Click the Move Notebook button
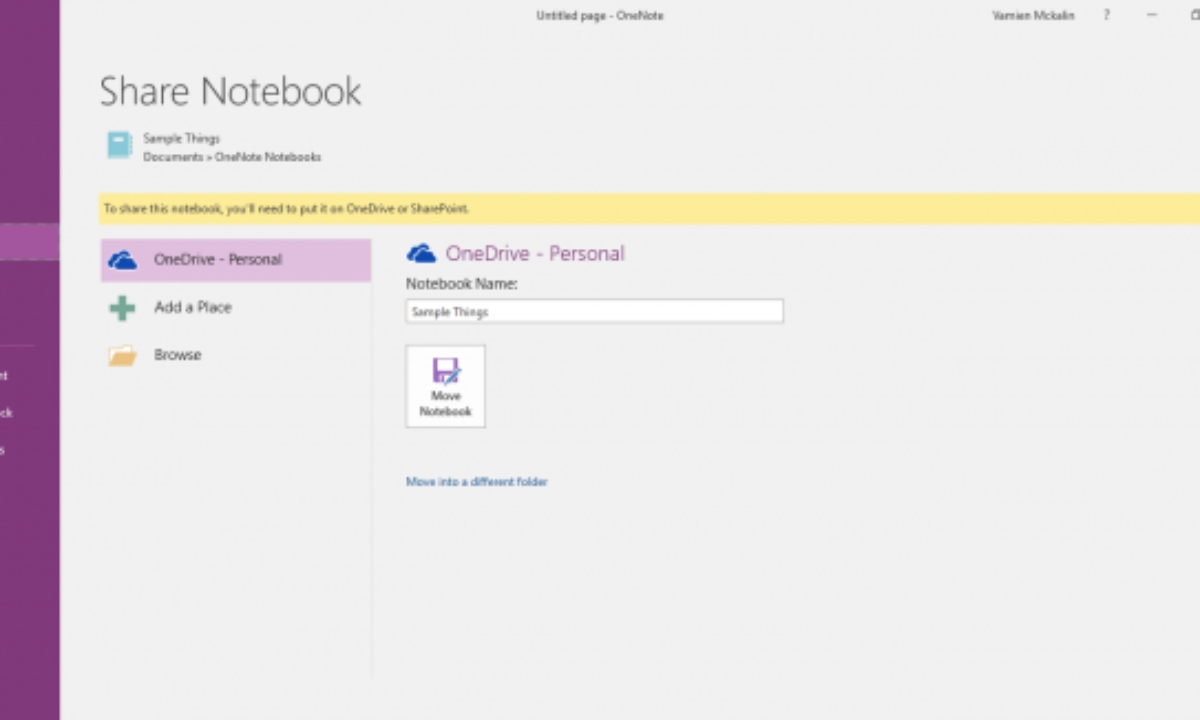 point(446,386)
